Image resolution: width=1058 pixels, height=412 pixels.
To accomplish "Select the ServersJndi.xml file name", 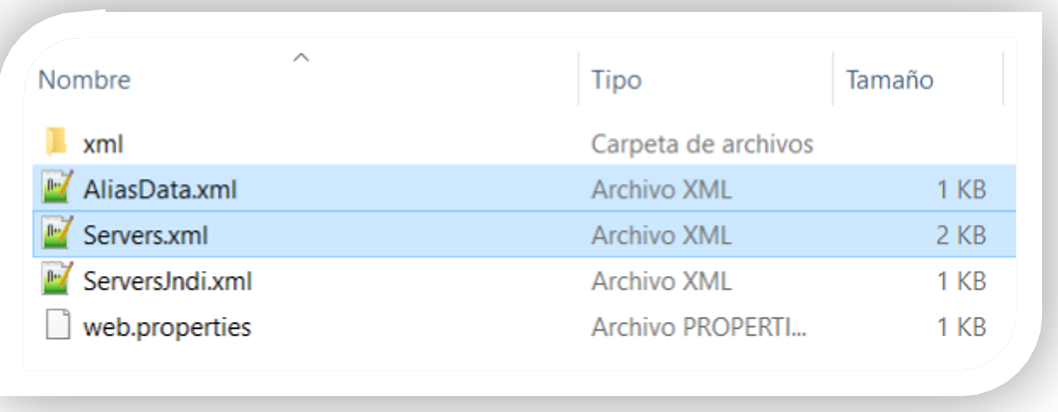I will tap(167, 281).
